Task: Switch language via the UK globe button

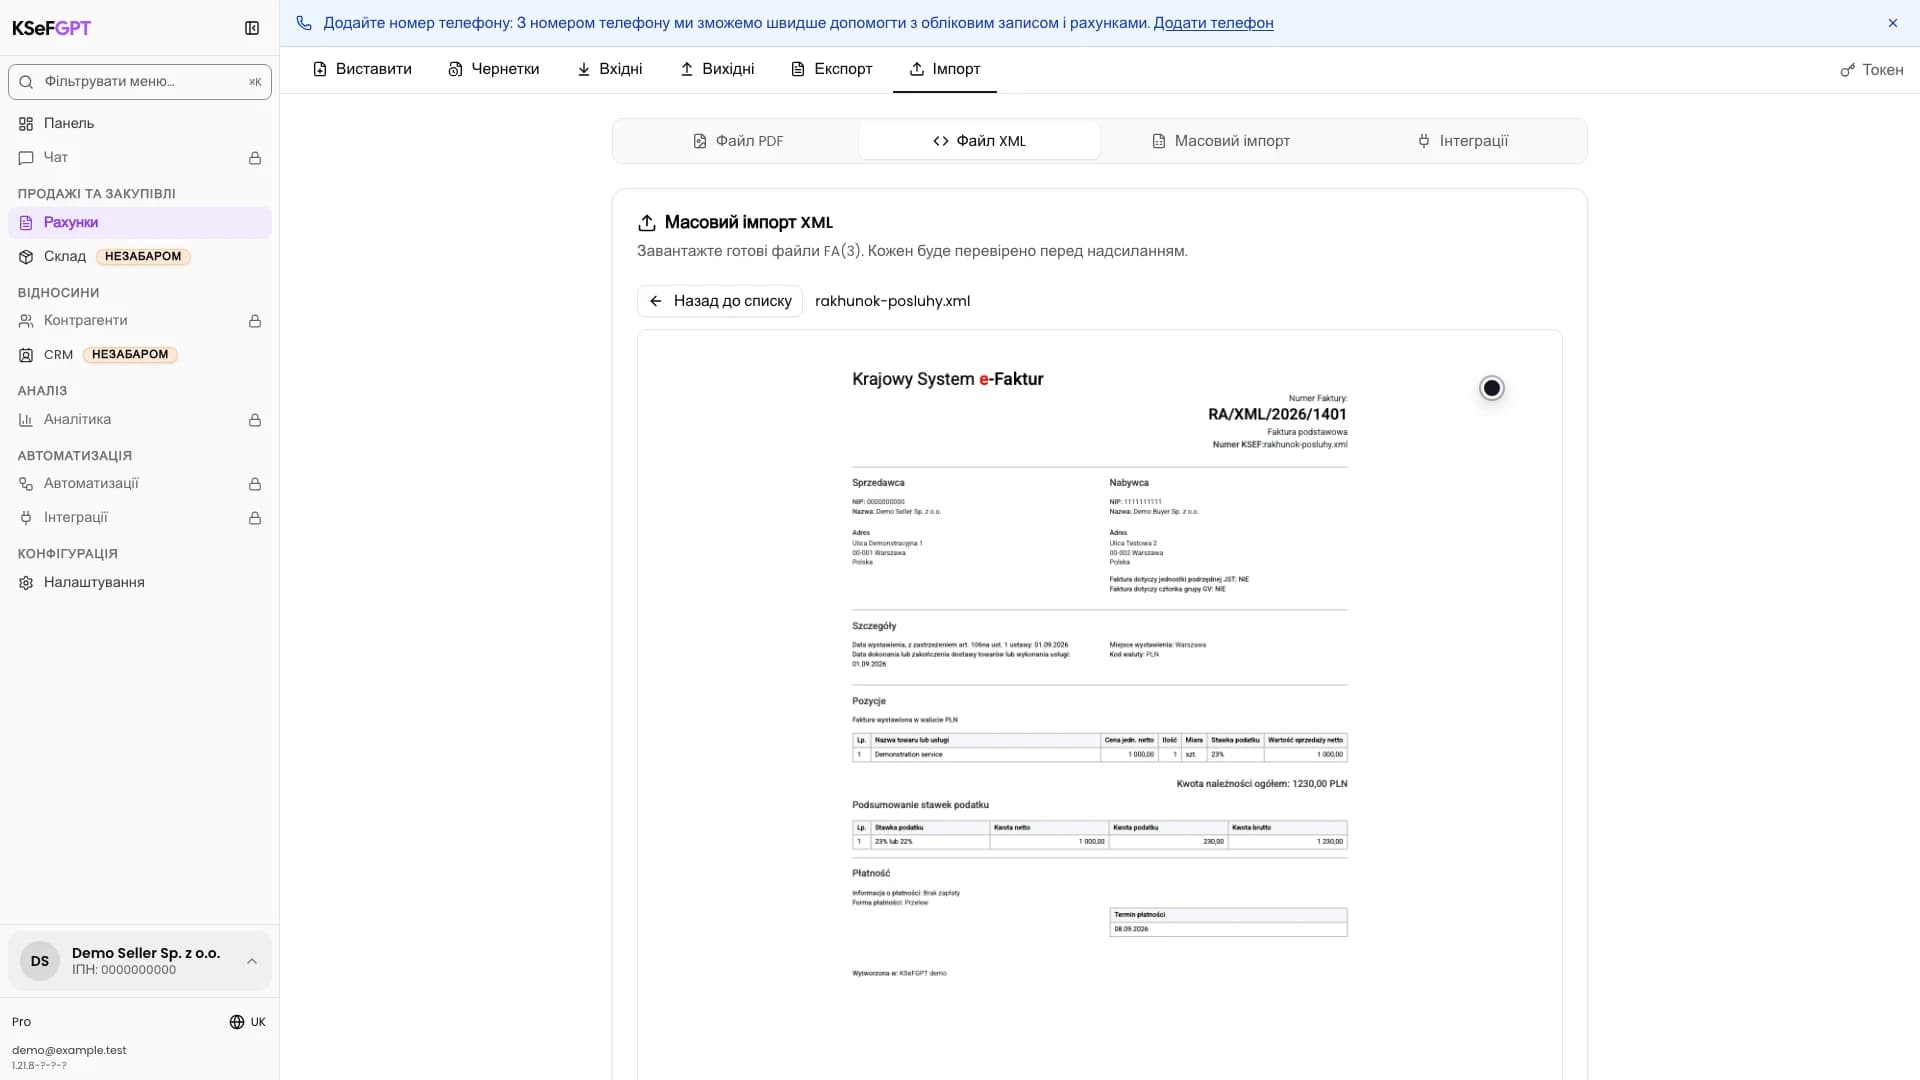Action: click(247, 1022)
